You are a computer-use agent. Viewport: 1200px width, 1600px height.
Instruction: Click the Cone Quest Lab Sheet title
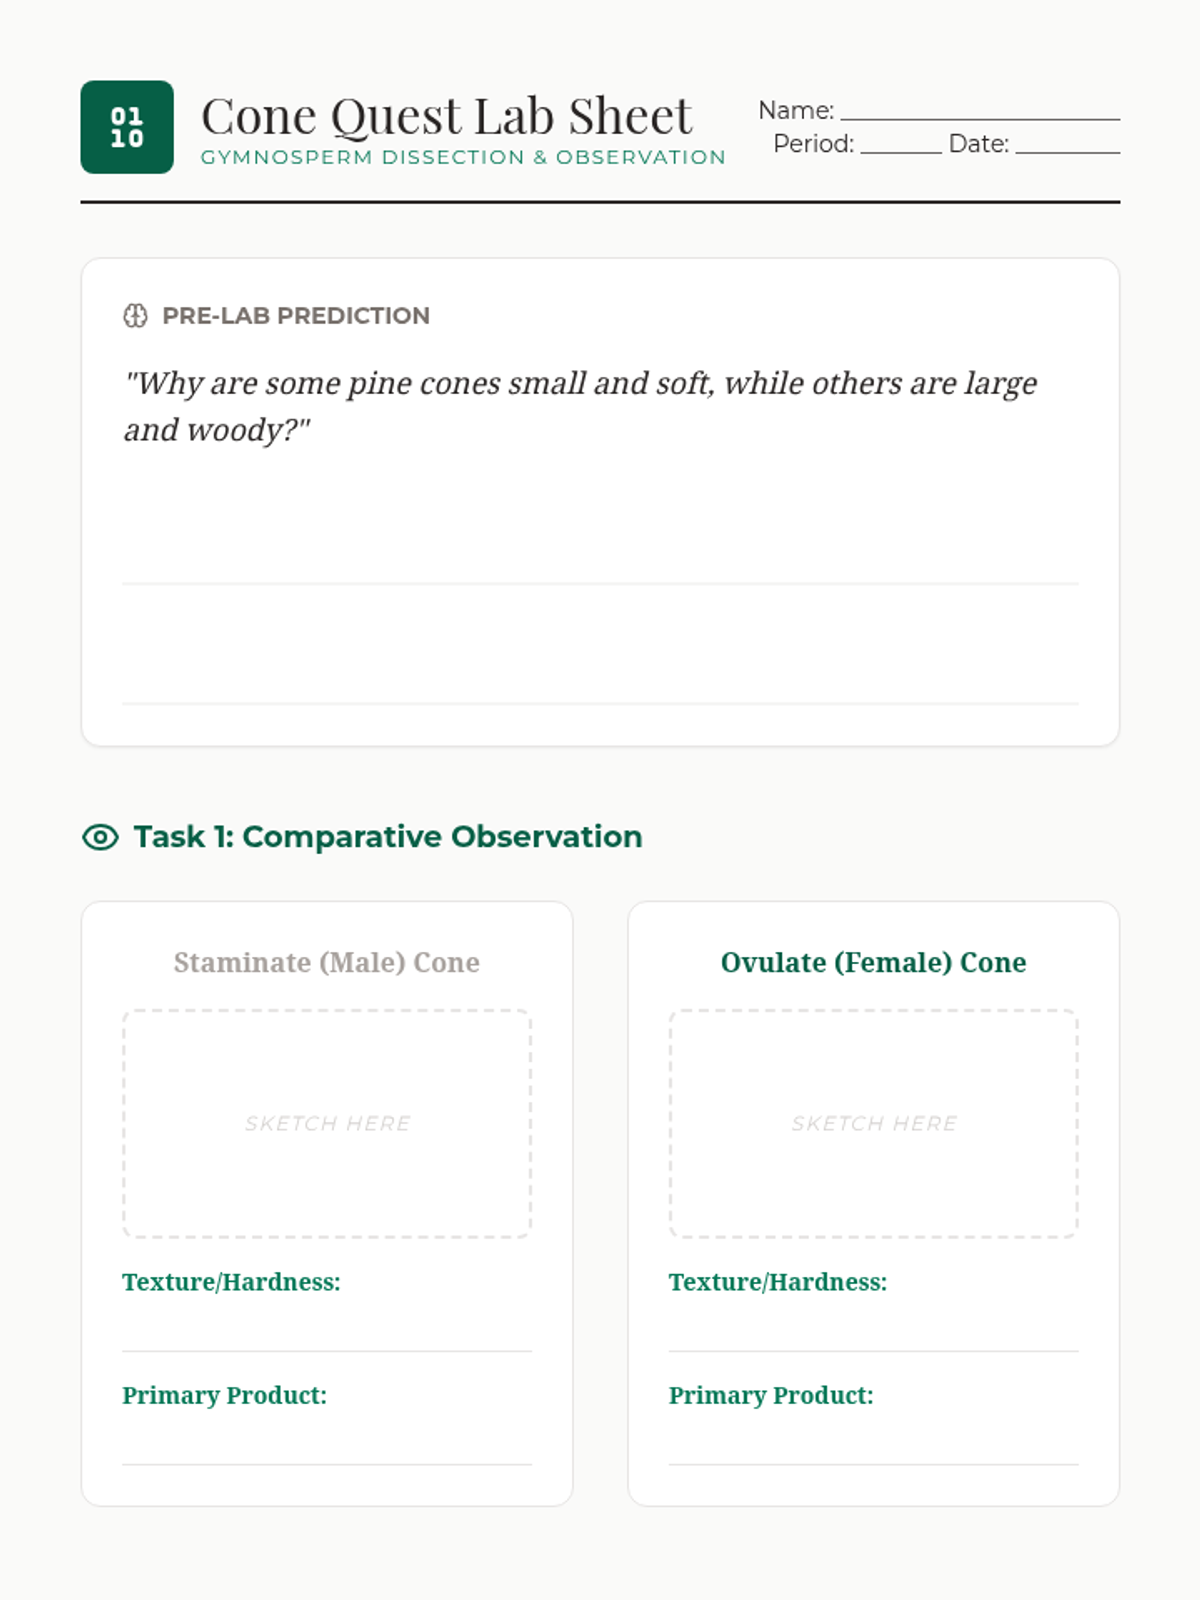coord(447,116)
